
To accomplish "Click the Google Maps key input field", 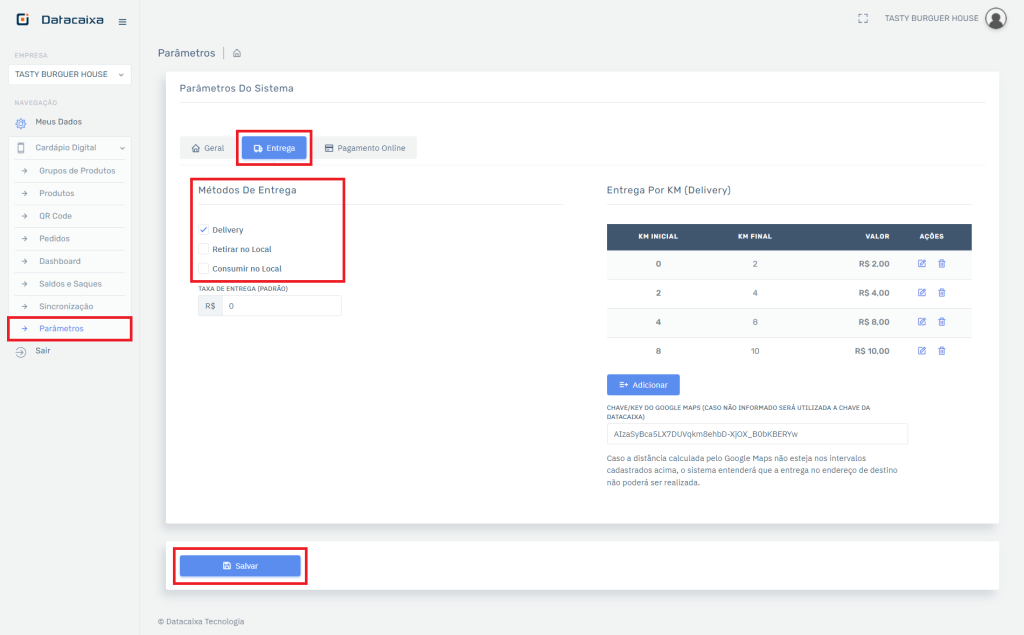I will pyautogui.click(x=756, y=434).
